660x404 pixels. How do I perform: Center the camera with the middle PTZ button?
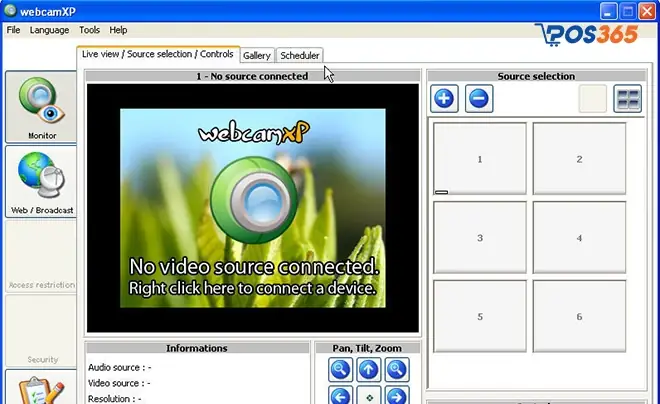pos(368,396)
